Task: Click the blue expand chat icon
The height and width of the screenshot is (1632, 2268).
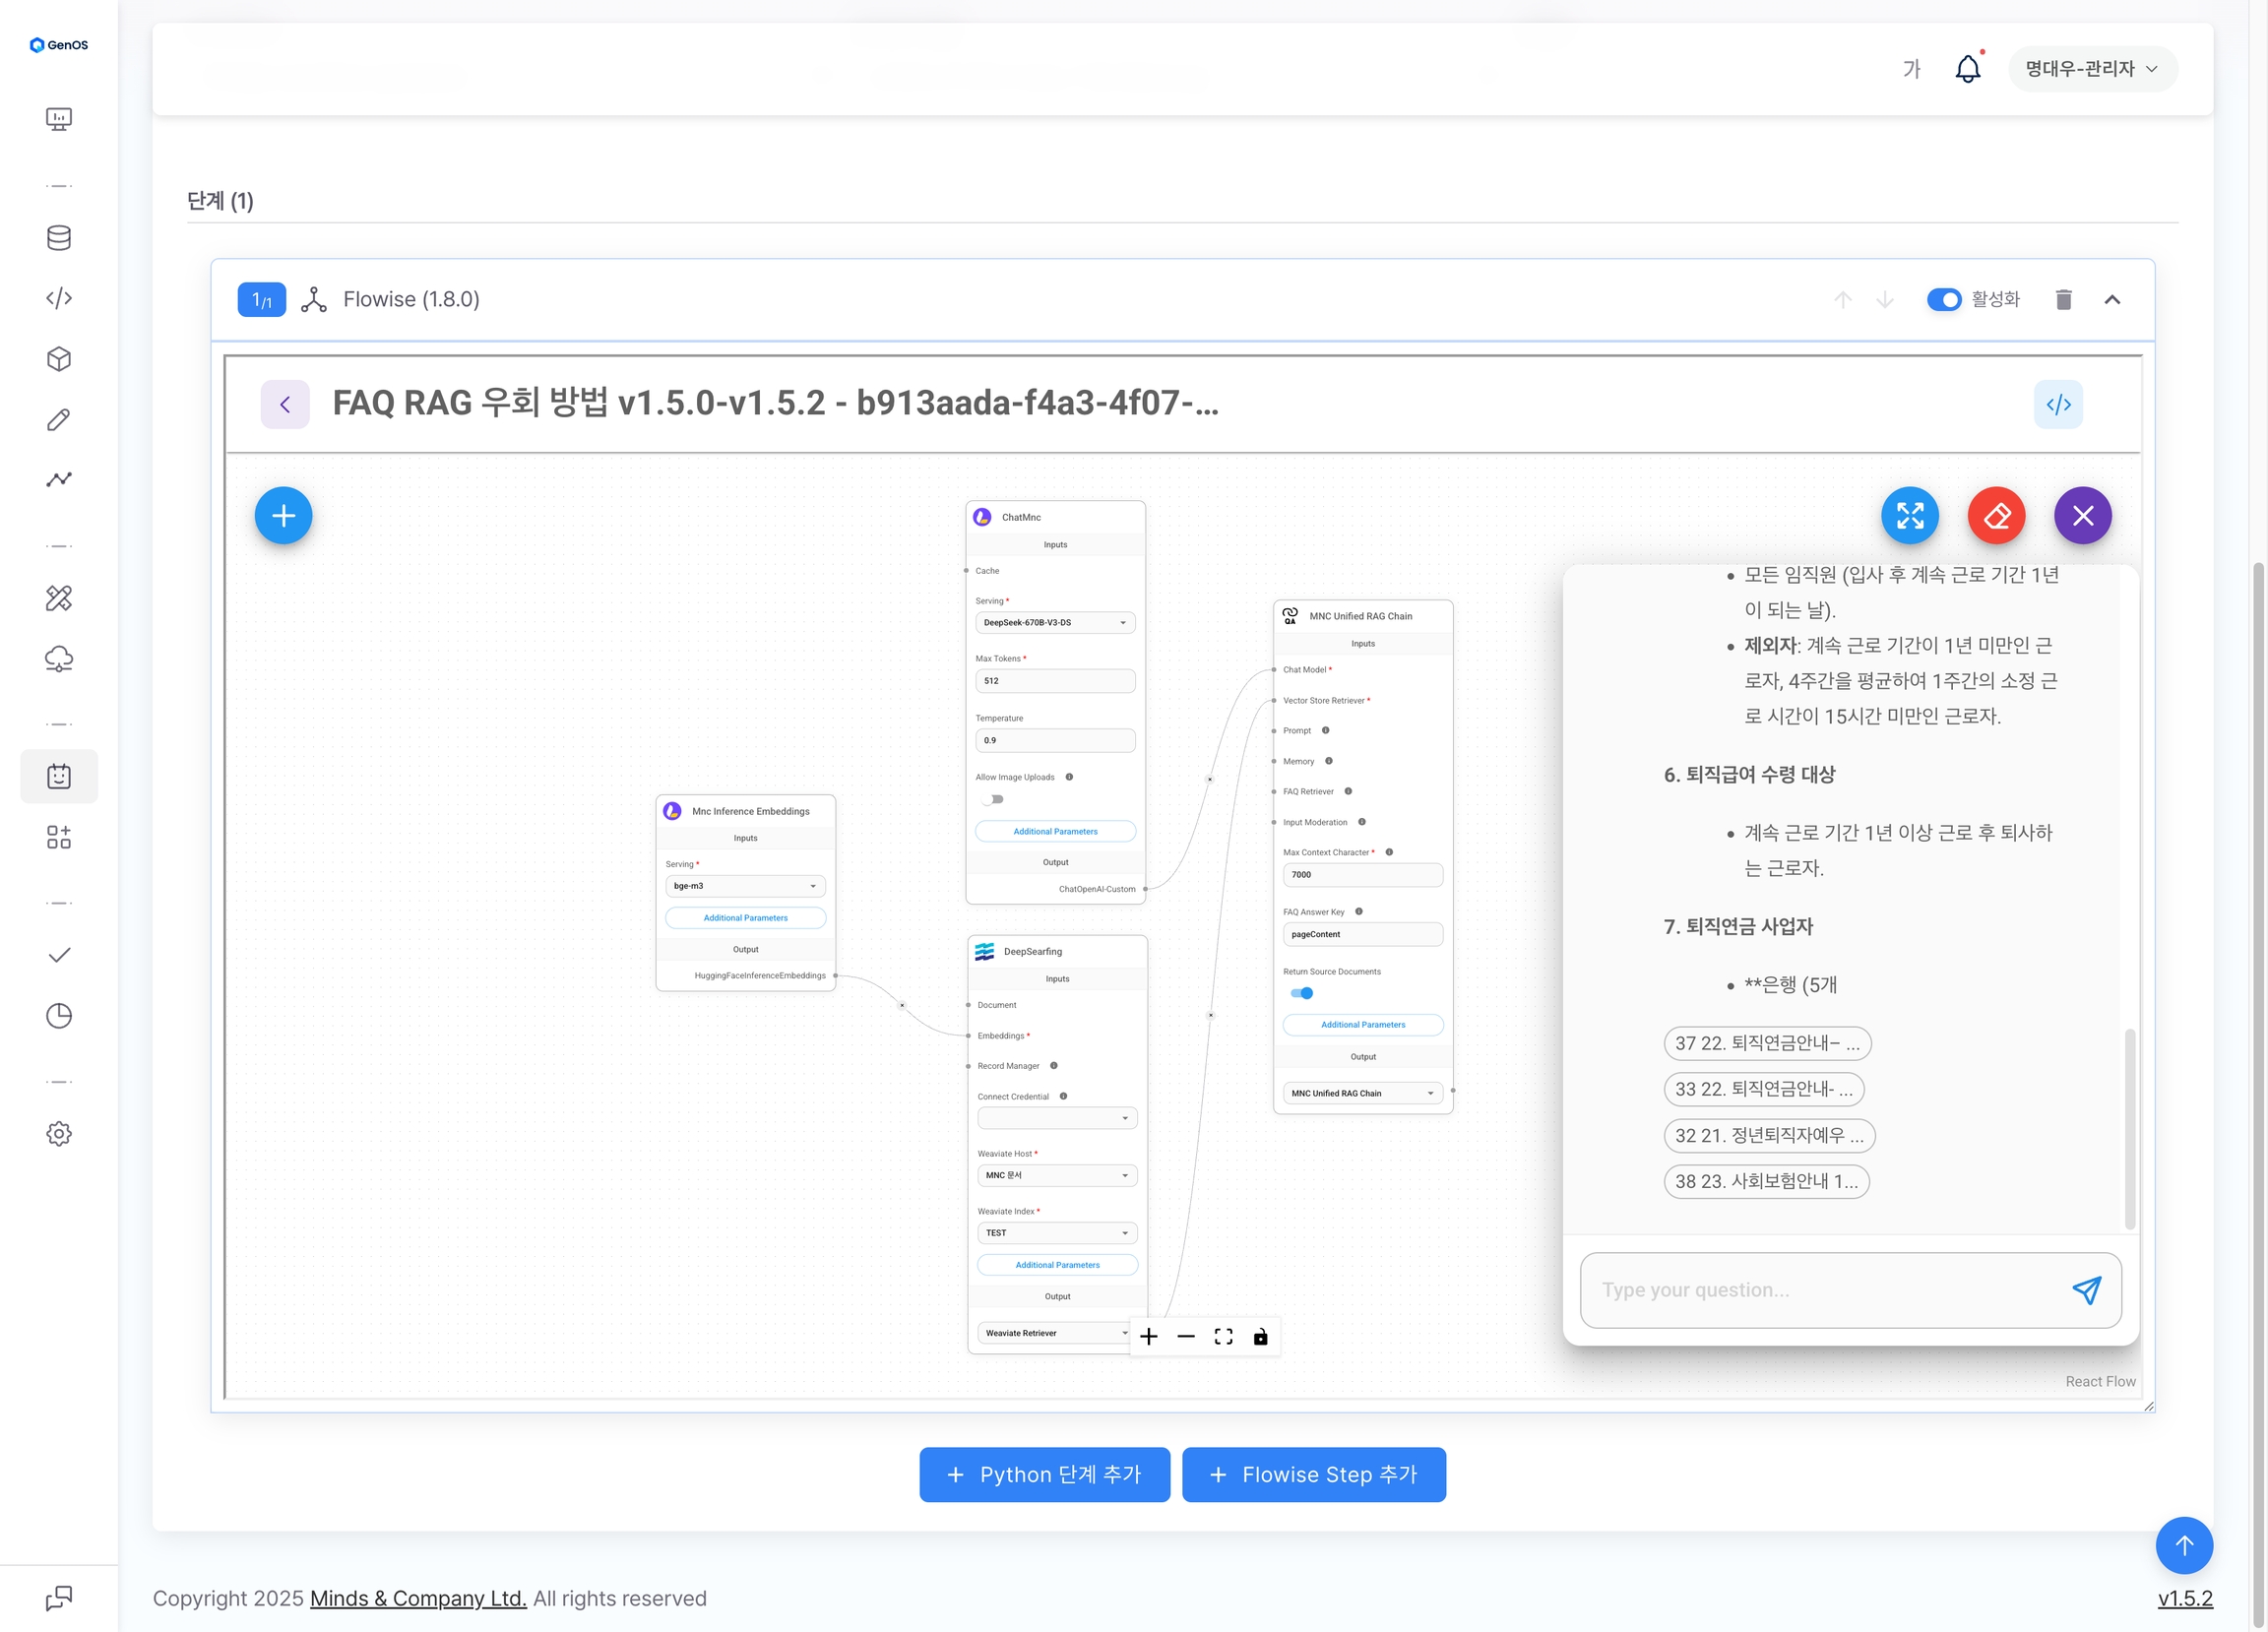Action: [1909, 516]
